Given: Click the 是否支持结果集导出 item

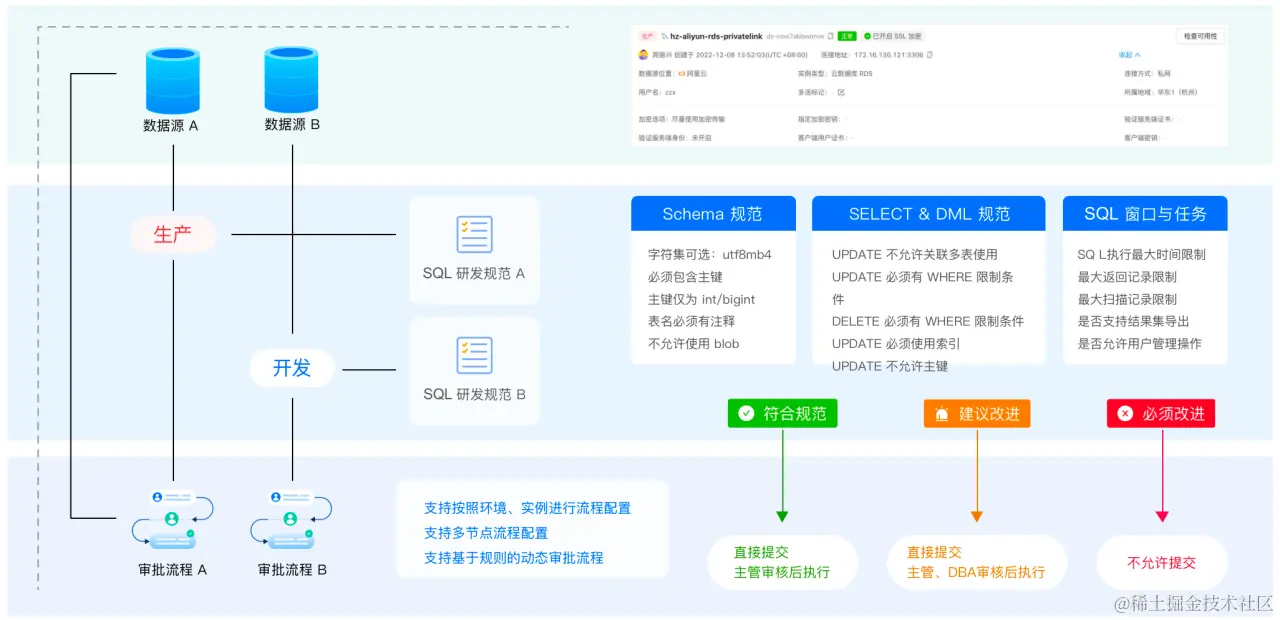Looking at the screenshot, I should click(1133, 321).
